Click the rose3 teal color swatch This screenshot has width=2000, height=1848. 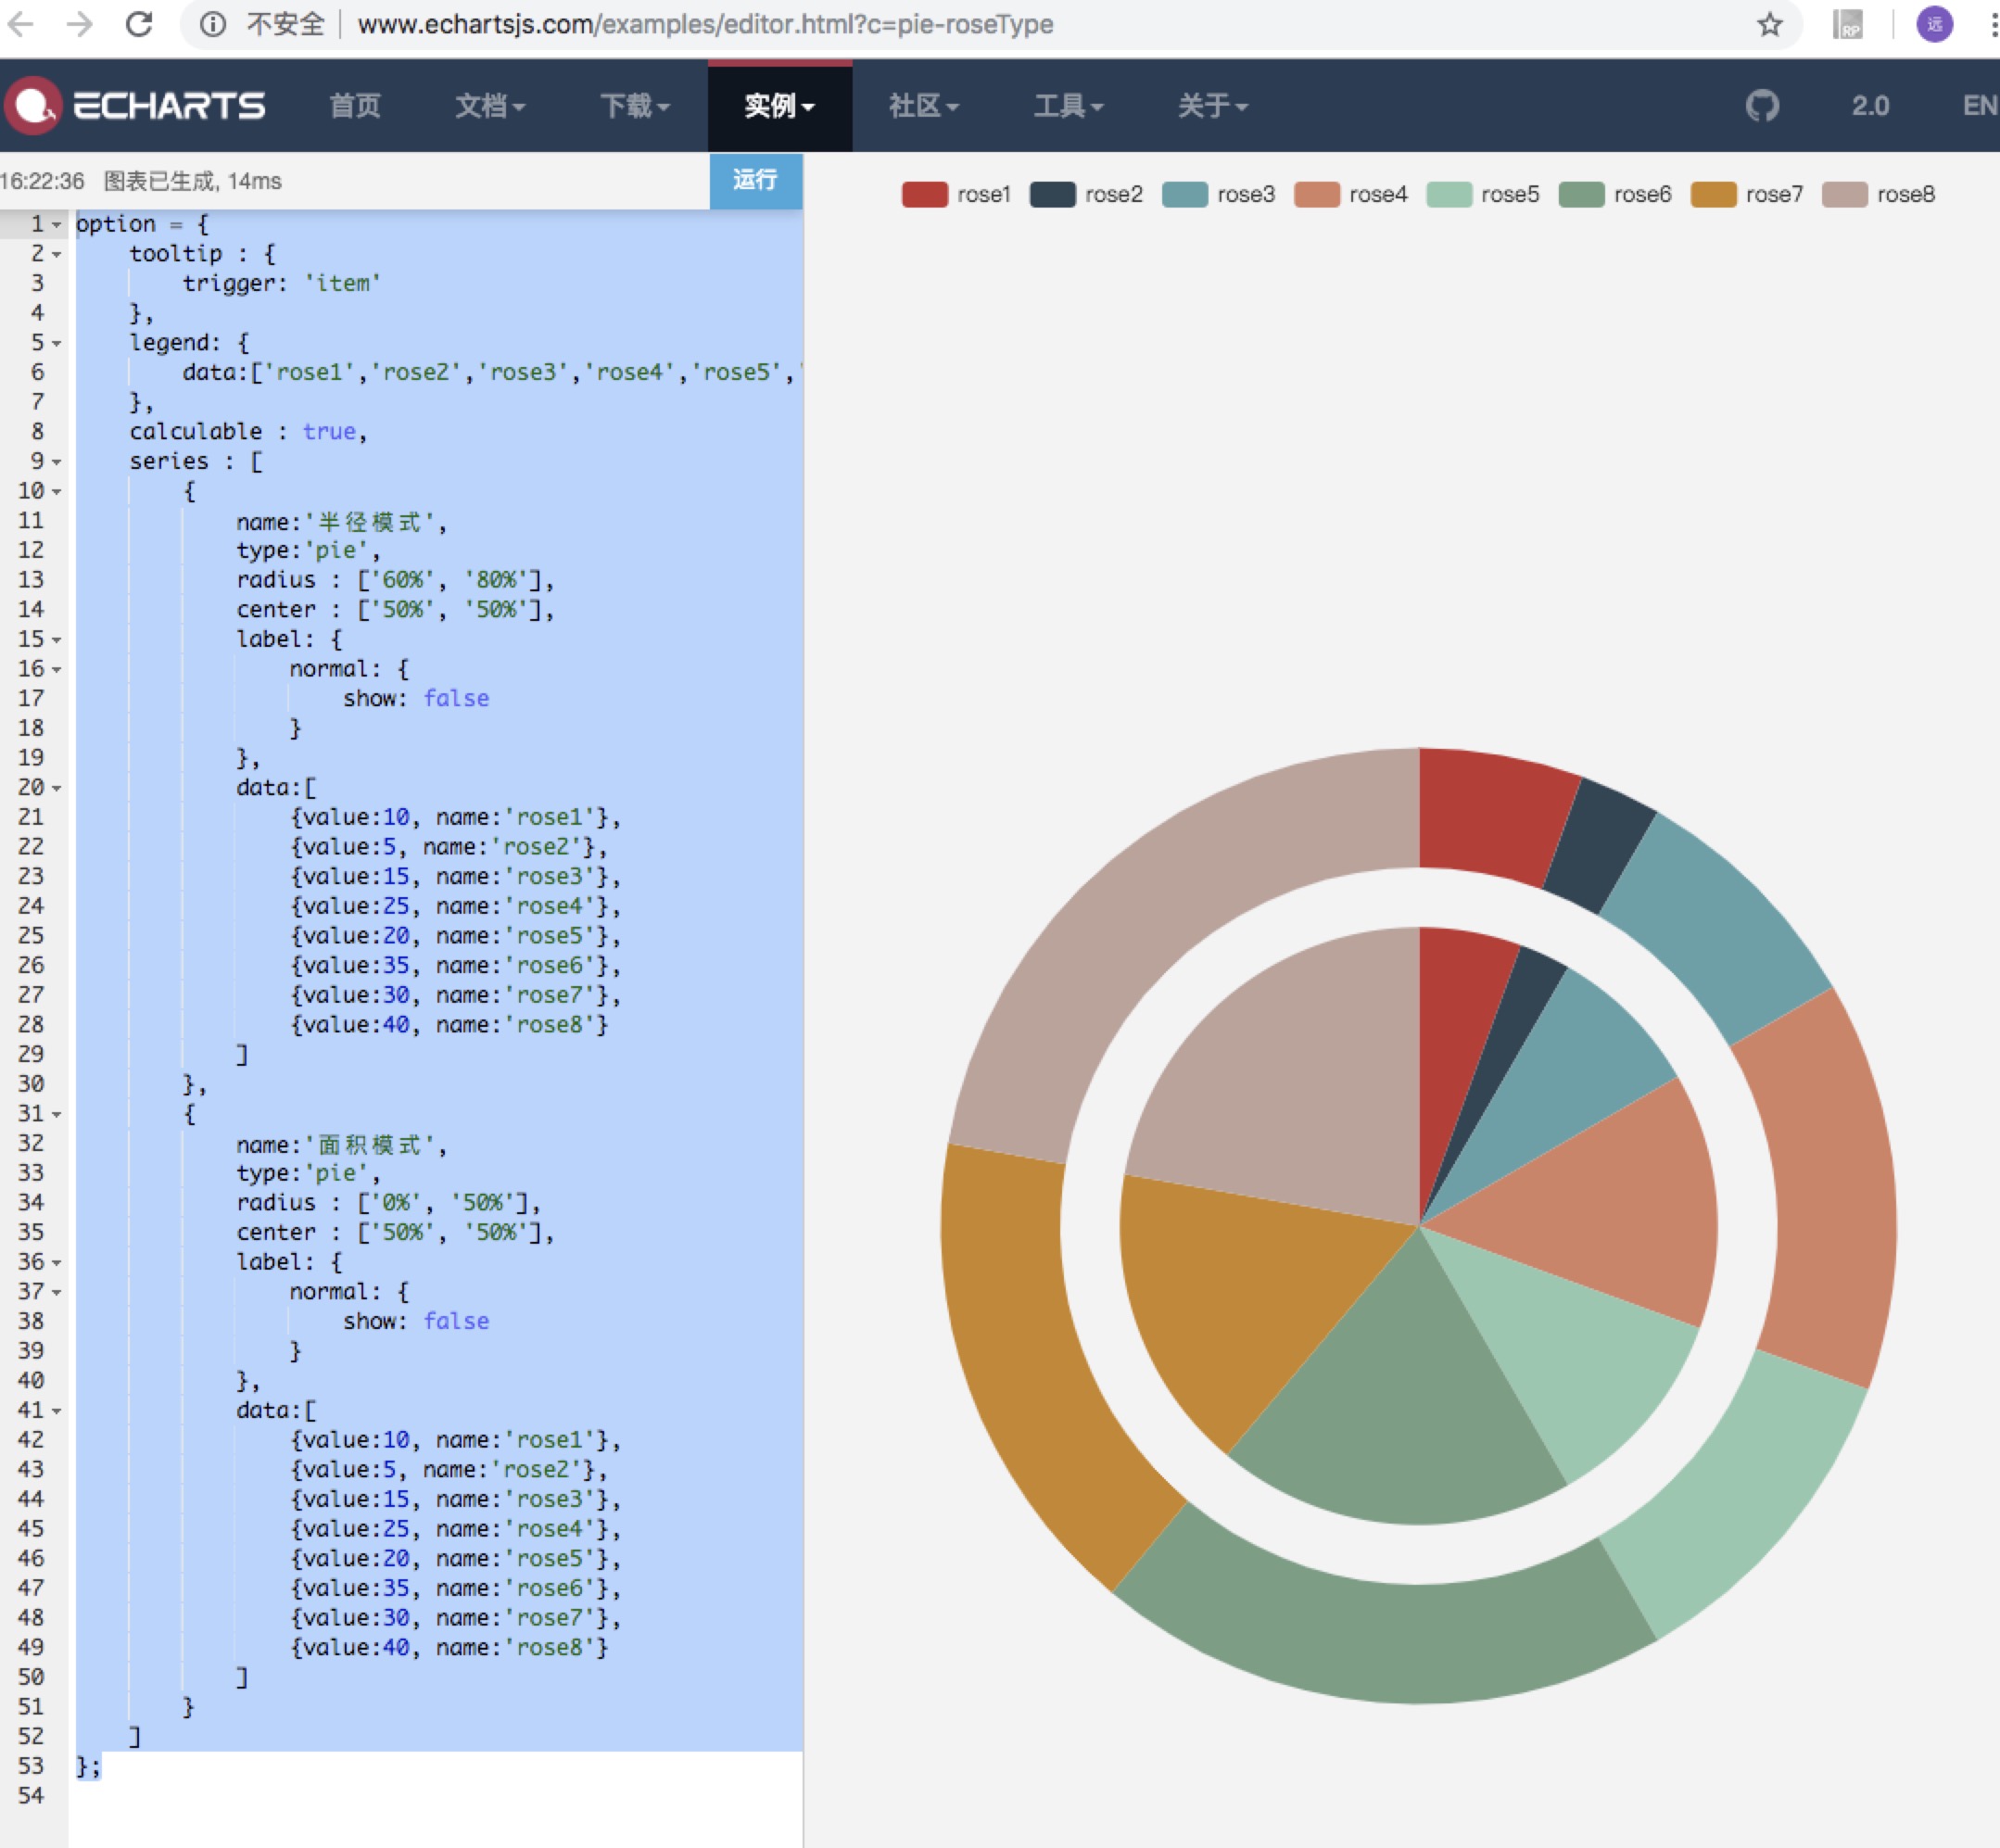1184,194
